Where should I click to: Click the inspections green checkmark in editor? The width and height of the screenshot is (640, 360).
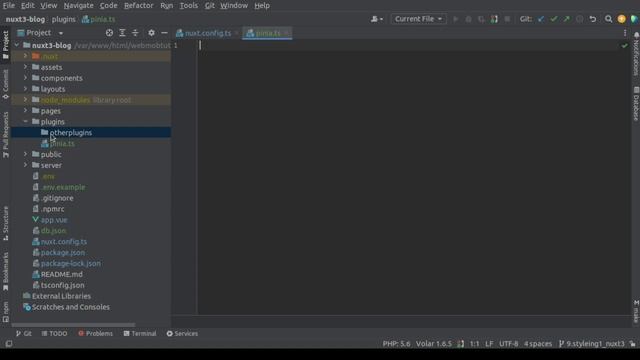point(624,46)
